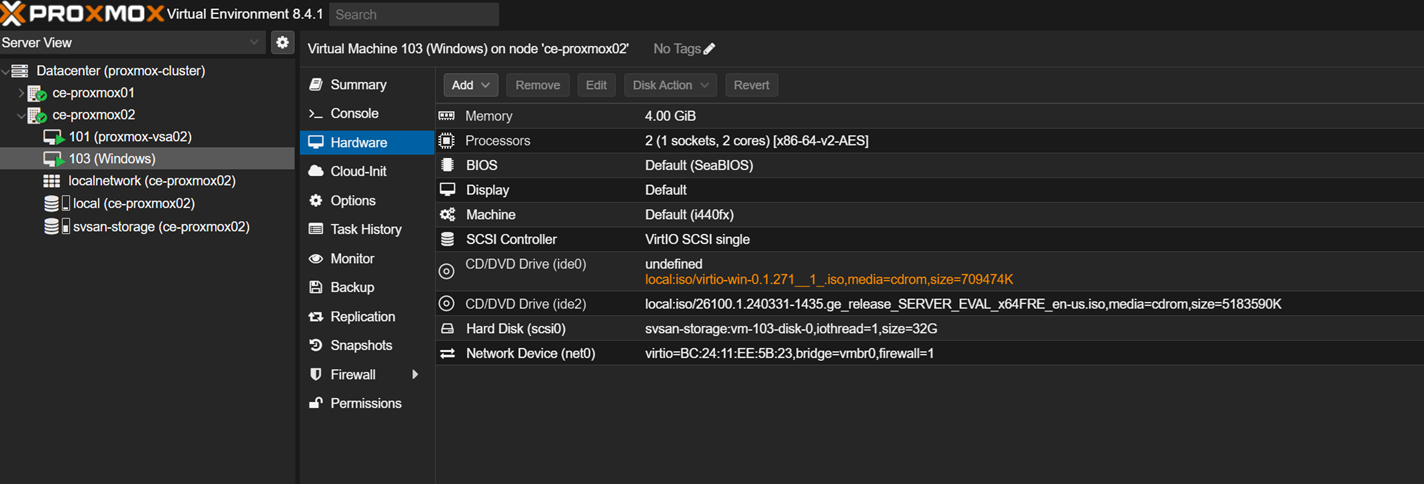The height and width of the screenshot is (484, 1424).
Task: Select the virtio=BC:24:11:EE:5B:23 network value
Action: [790, 353]
